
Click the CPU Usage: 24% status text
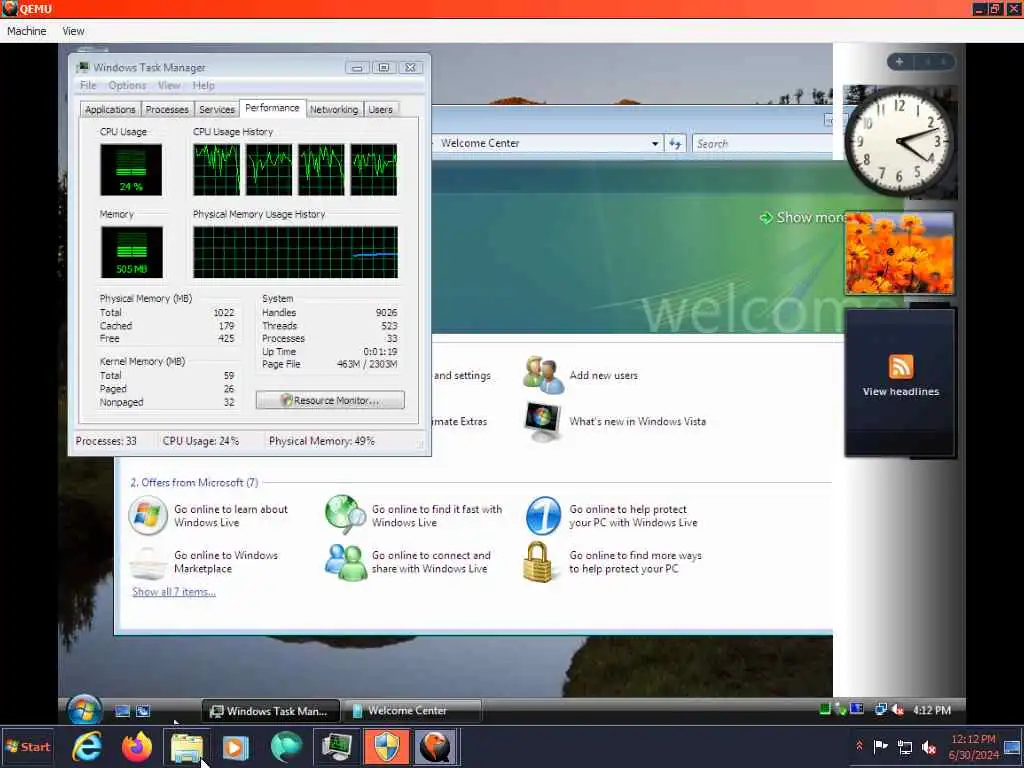click(x=201, y=441)
